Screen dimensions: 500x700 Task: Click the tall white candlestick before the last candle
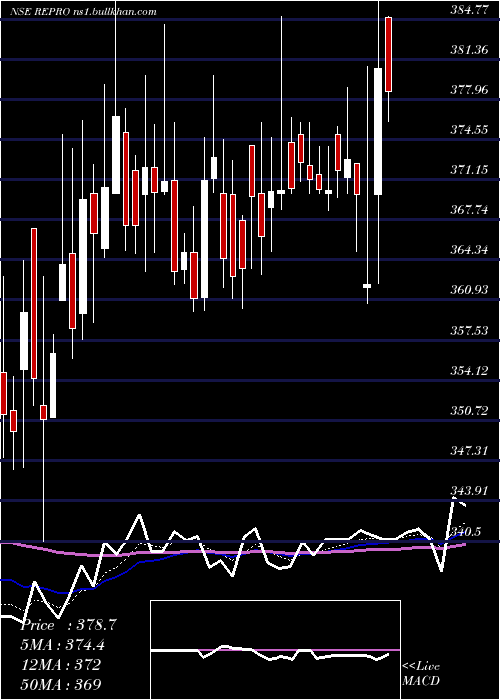[378, 131]
